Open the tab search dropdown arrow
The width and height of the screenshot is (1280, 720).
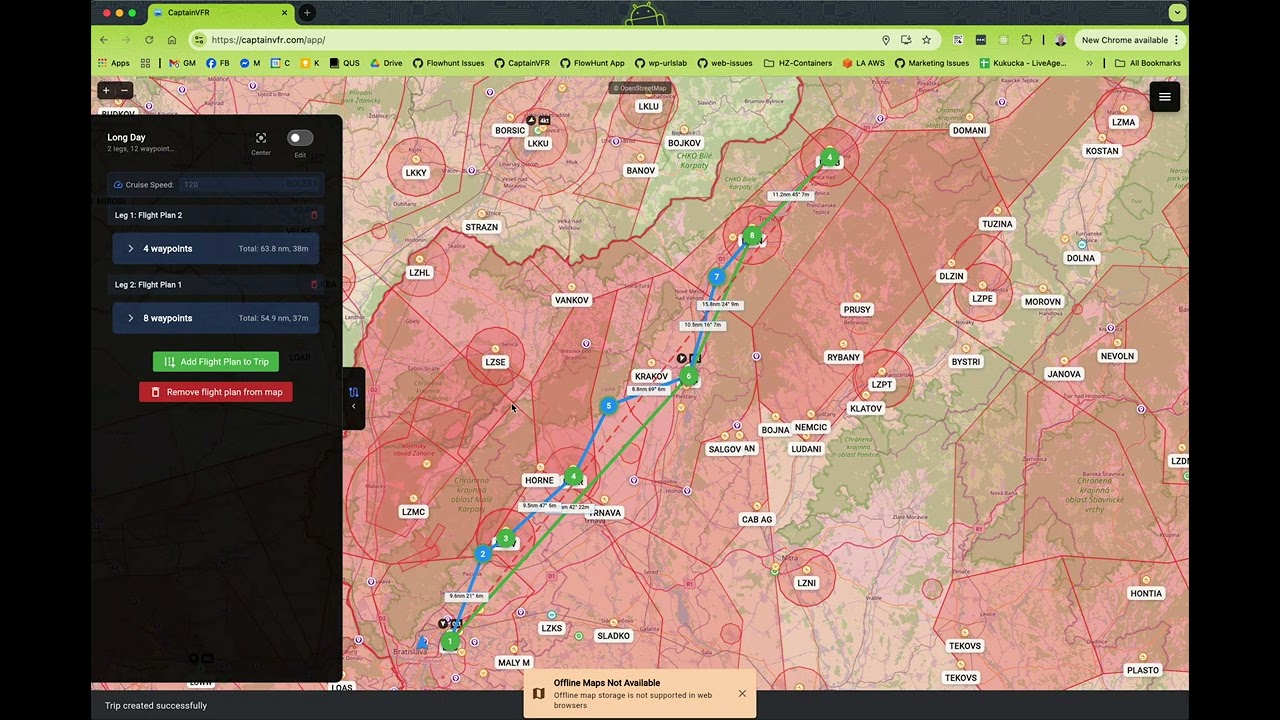[1177, 13]
